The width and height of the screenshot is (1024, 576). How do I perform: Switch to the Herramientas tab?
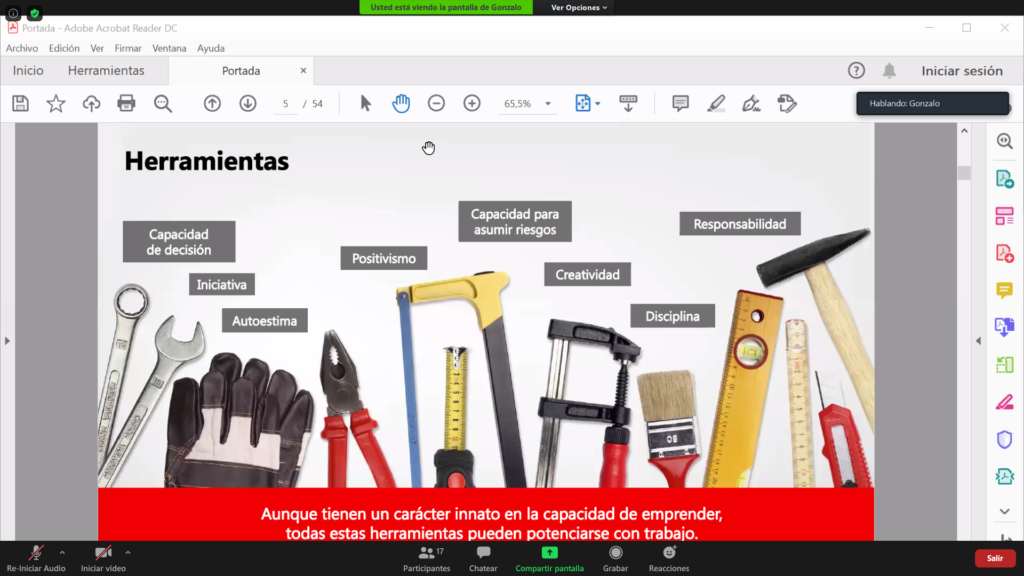[x=106, y=71]
